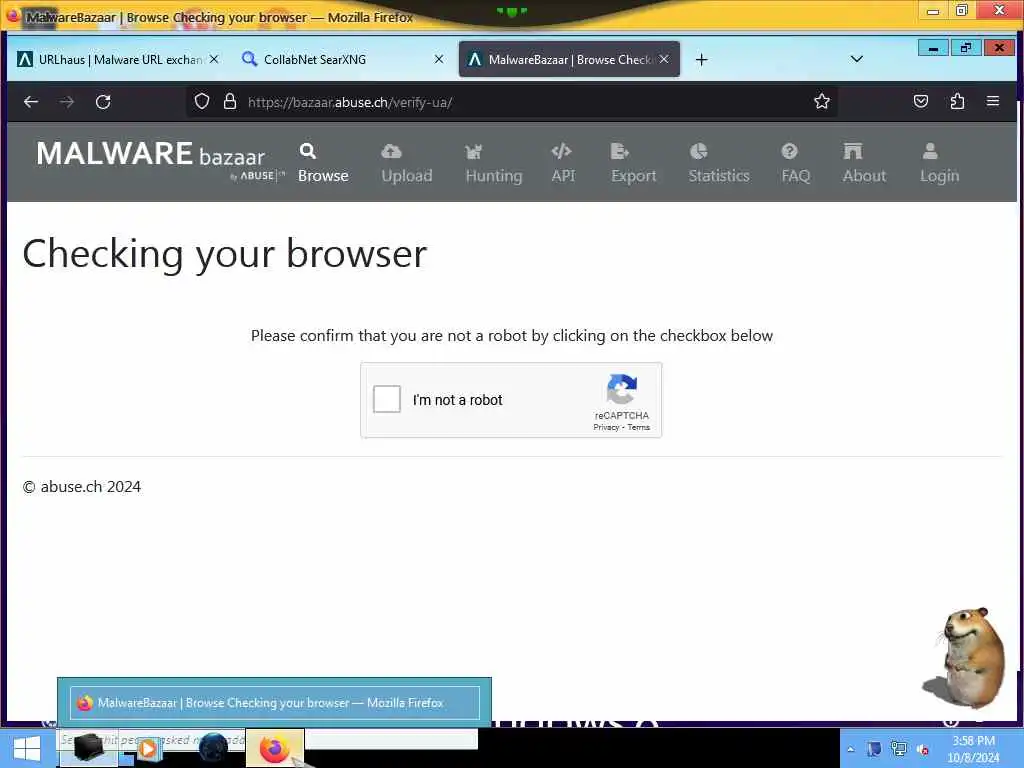Open the Statistics pie chart icon

[698, 152]
